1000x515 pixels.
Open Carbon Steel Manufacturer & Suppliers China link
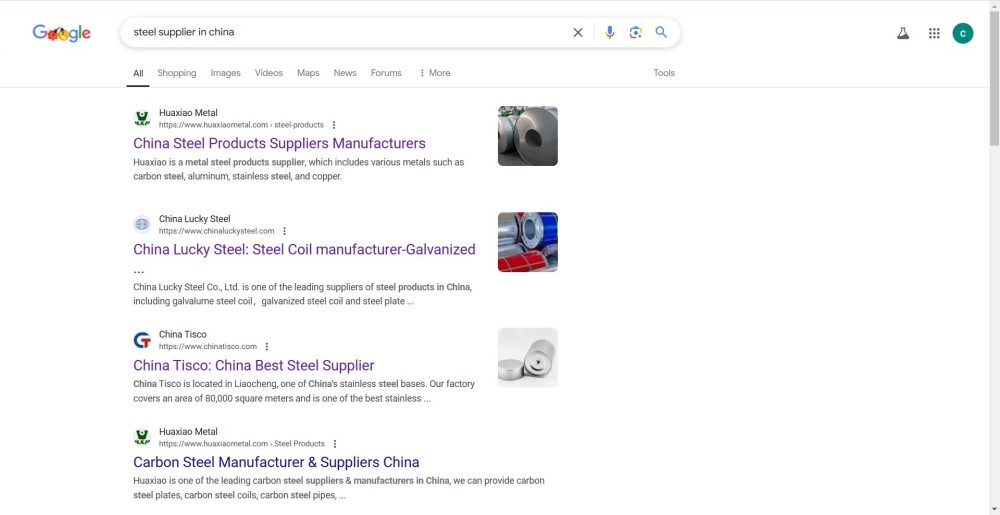coord(276,462)
